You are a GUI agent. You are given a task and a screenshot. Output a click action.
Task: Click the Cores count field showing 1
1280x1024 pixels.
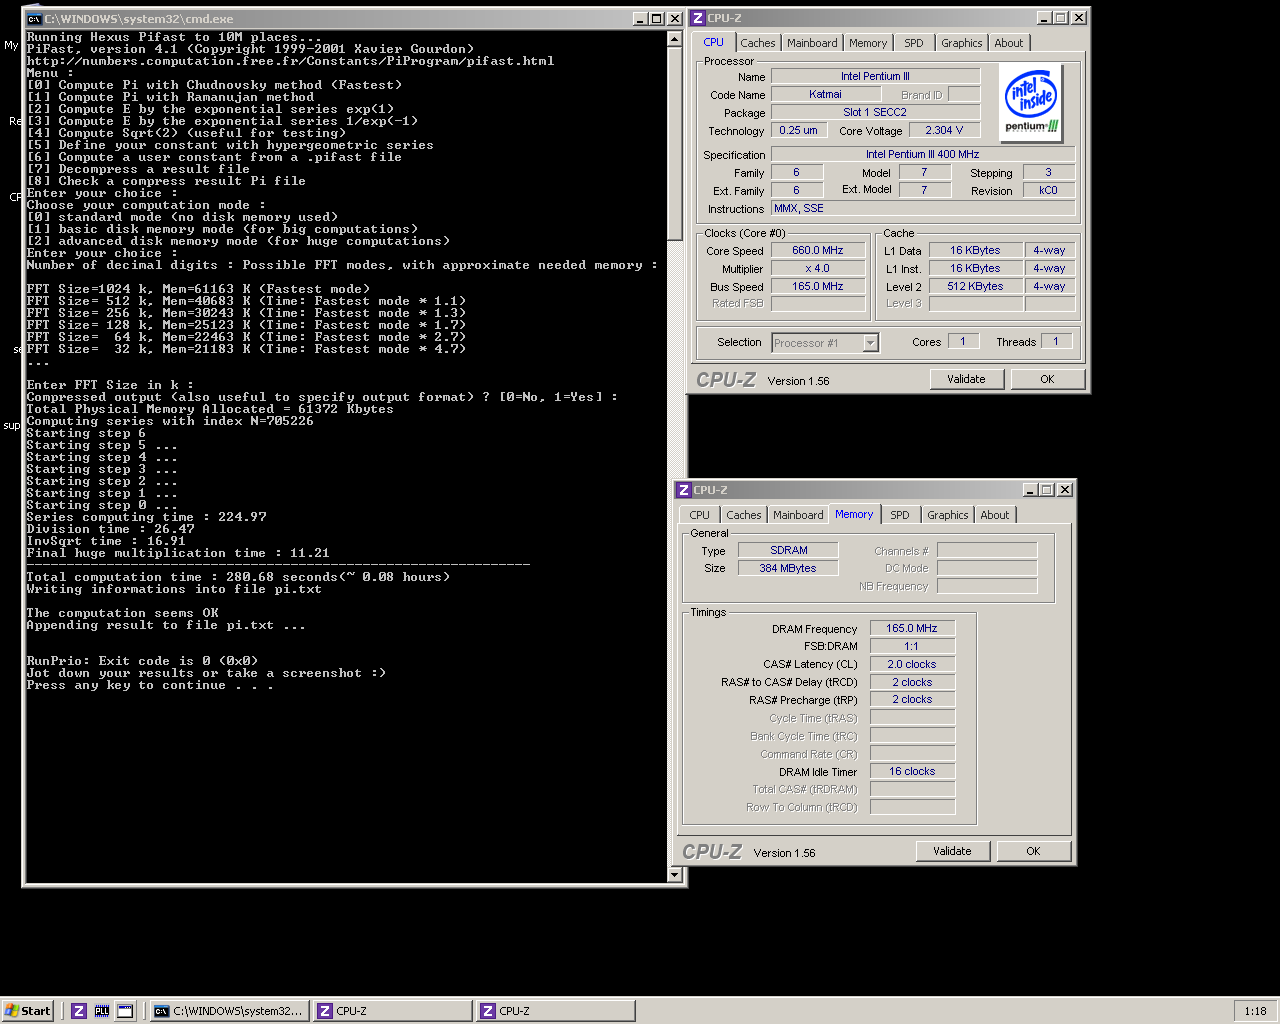[x=963, y=341]
